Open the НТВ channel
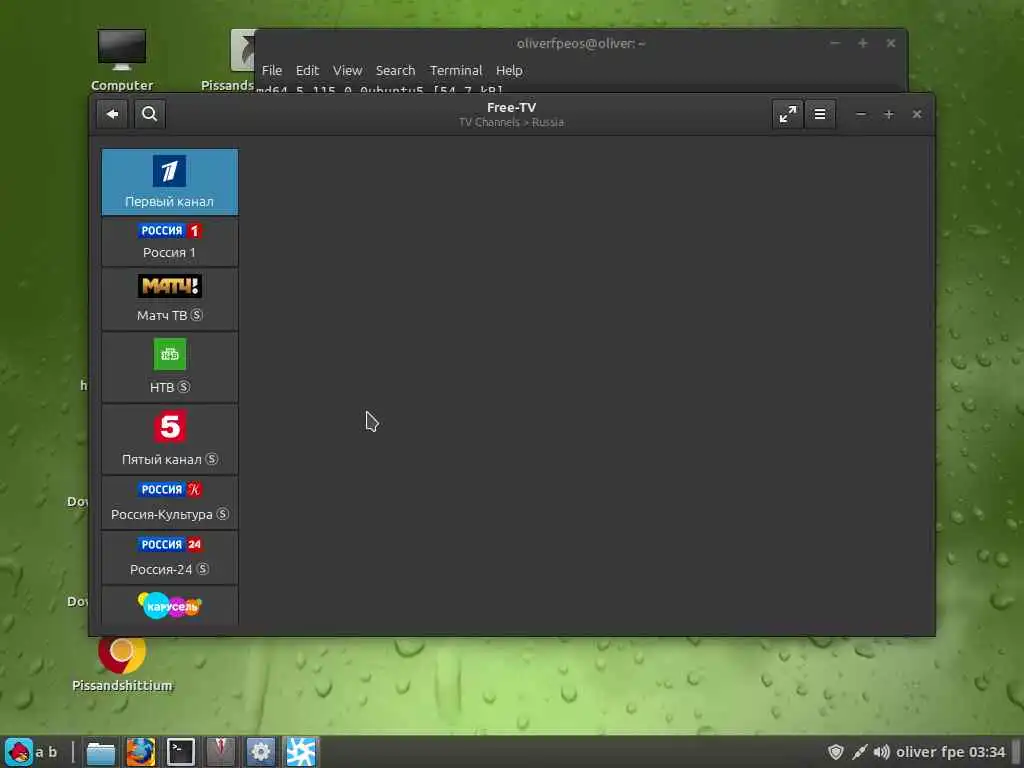Screen dimensions: 1024x768 (170, 367)
